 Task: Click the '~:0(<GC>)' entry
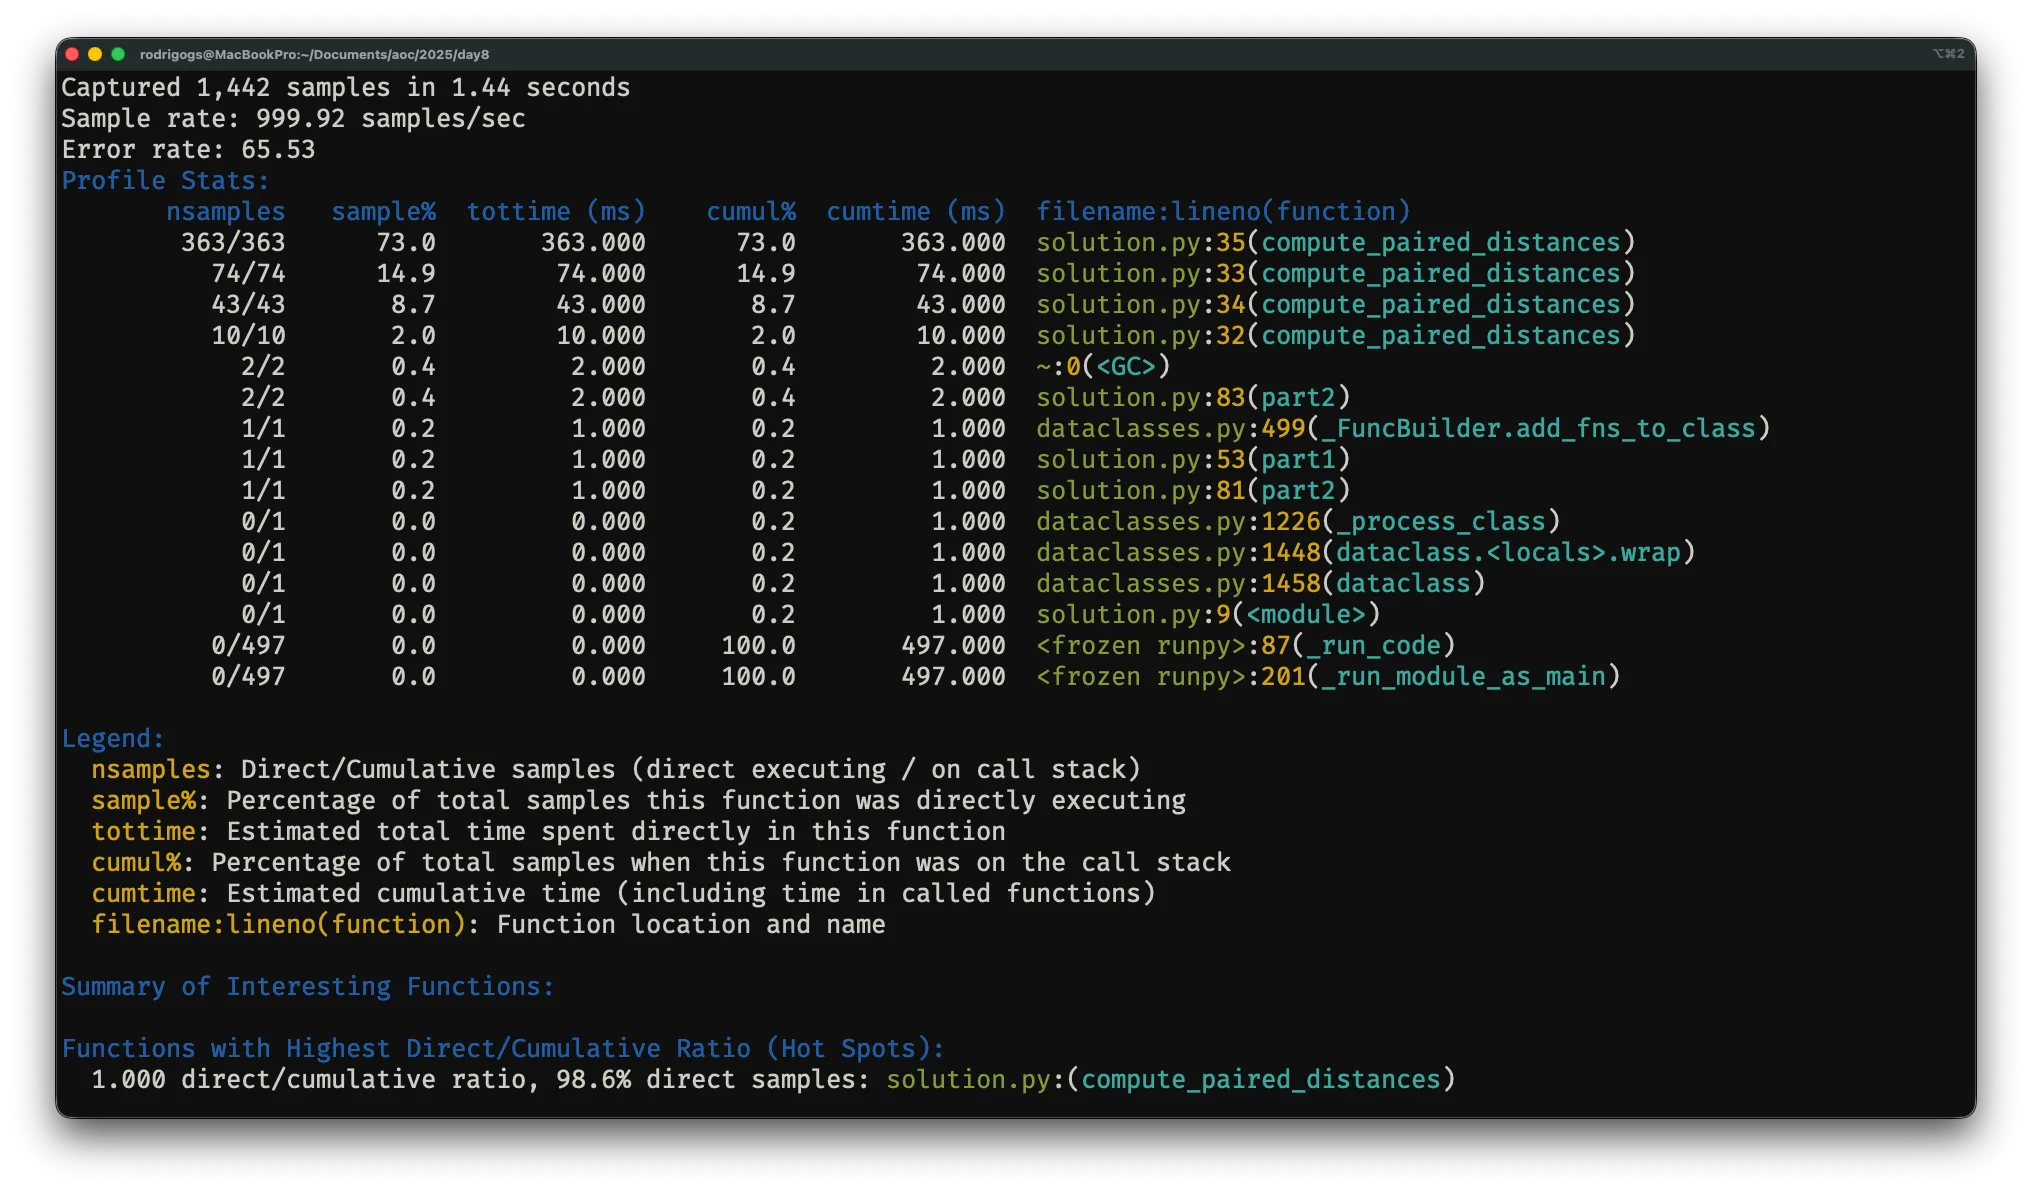tap(1103, 367)
